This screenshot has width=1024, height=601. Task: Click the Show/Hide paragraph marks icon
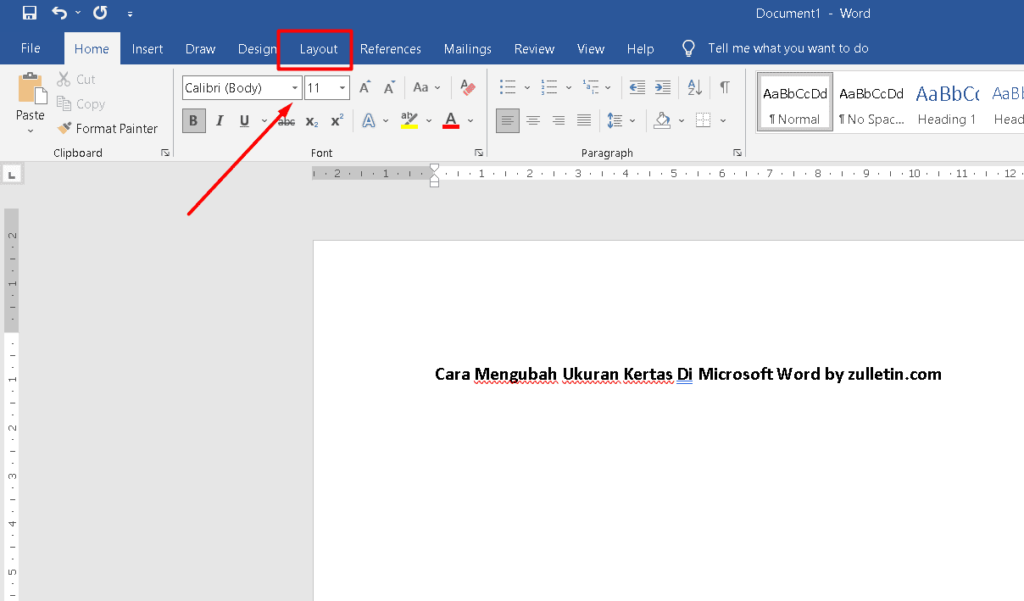[x=724, y=88]
